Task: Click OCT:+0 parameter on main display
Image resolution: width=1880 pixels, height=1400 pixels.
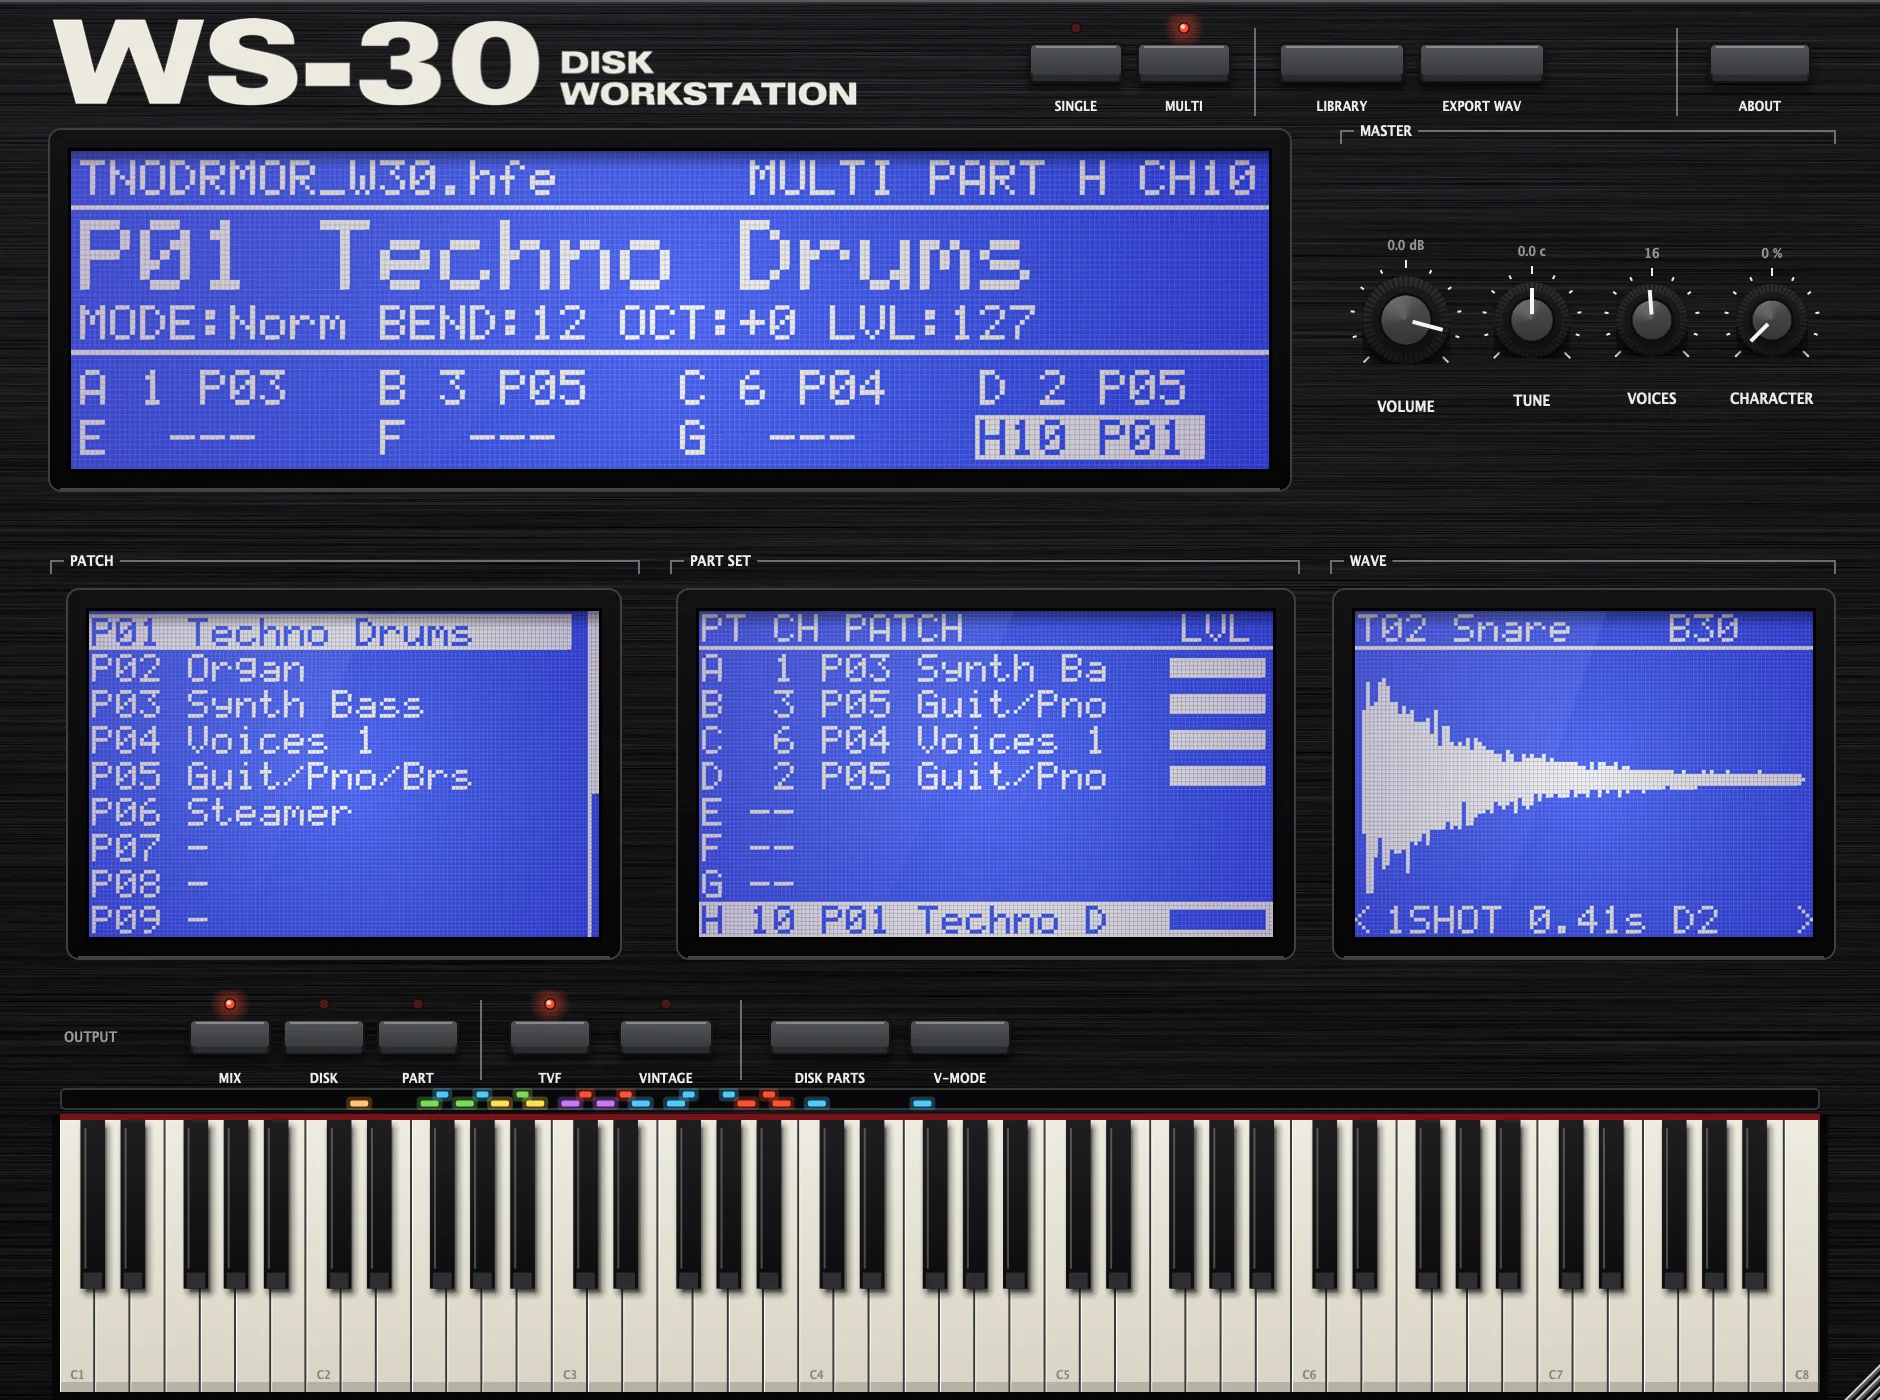Action: [x=707, y=324]
